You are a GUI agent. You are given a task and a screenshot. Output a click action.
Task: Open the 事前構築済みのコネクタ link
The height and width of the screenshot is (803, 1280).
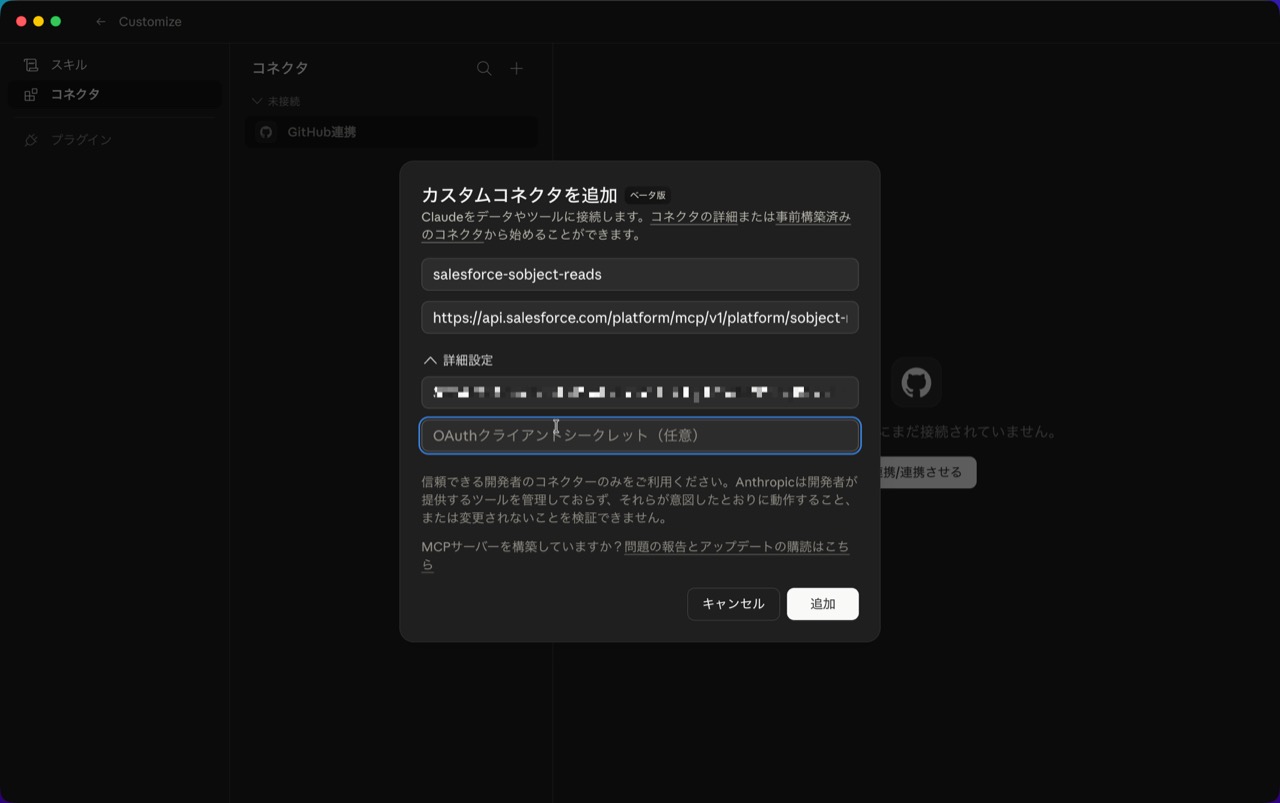812,217
